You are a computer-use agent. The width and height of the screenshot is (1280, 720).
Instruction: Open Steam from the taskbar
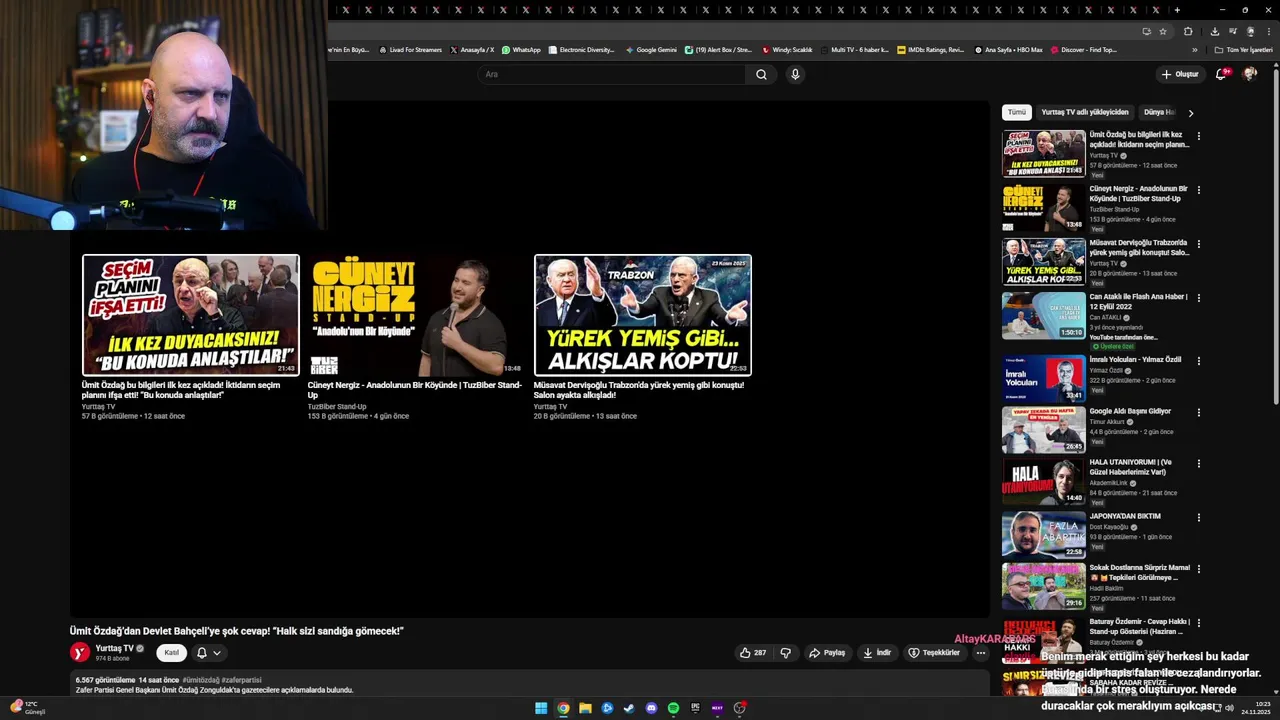[x=629, y=708]
